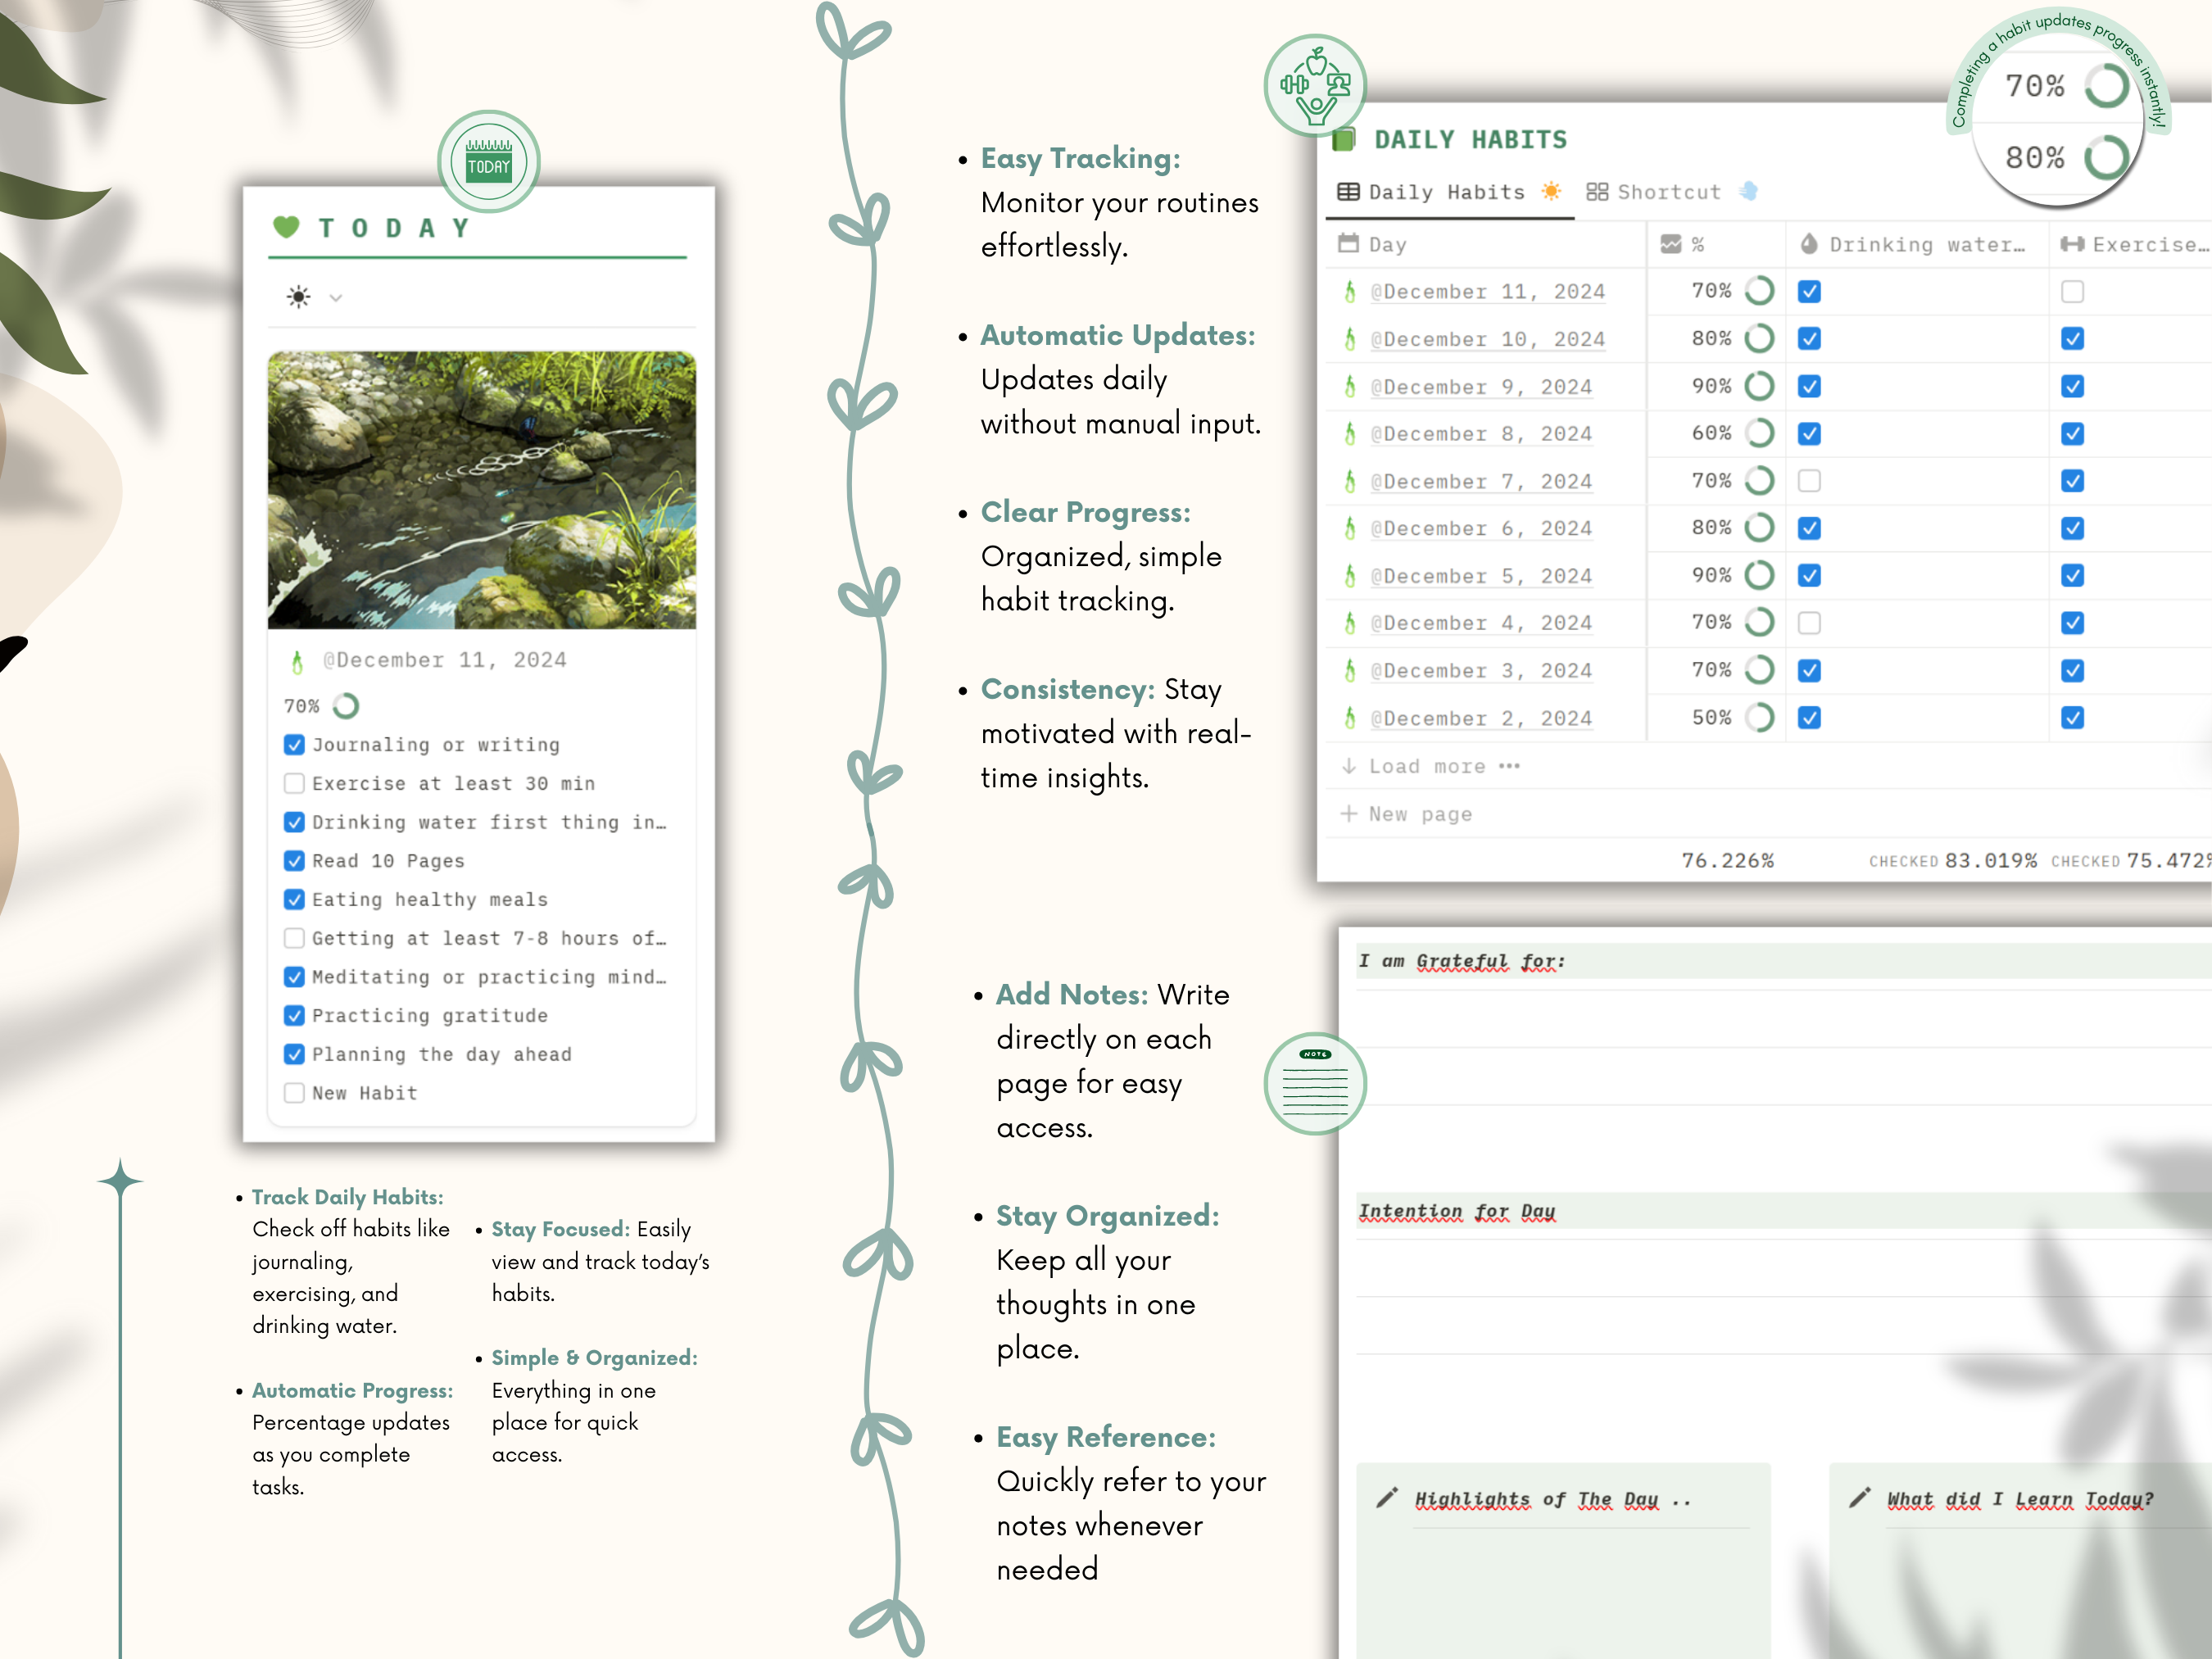Click the flame icon on December 7 row
This screenshot has width=2212, height=1659.
pyautogui.click(x=1350, y=481)
